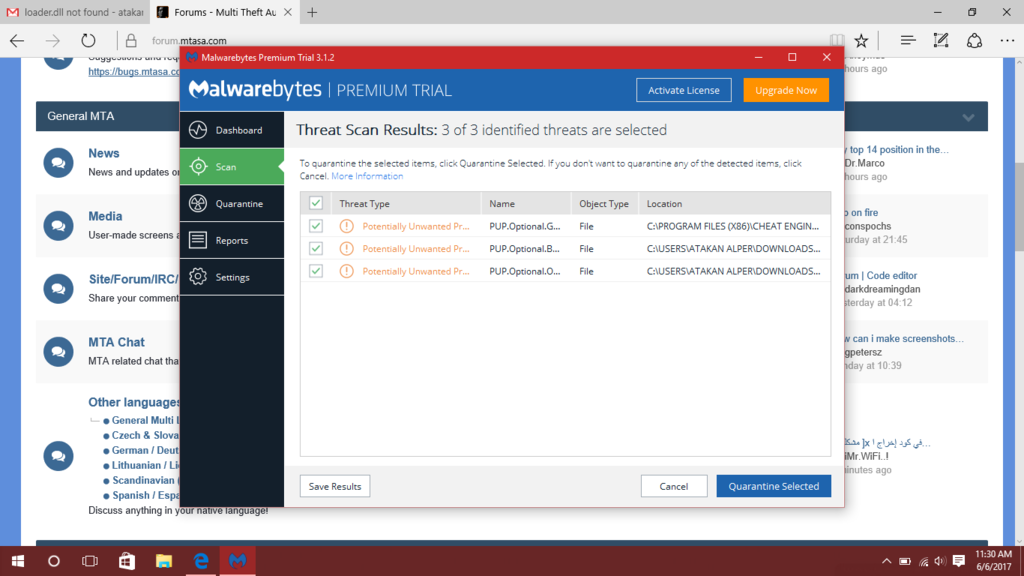1024x576 pixels.
Task: Select the Quarantine sidebar icon
Action: coord(198,204)
